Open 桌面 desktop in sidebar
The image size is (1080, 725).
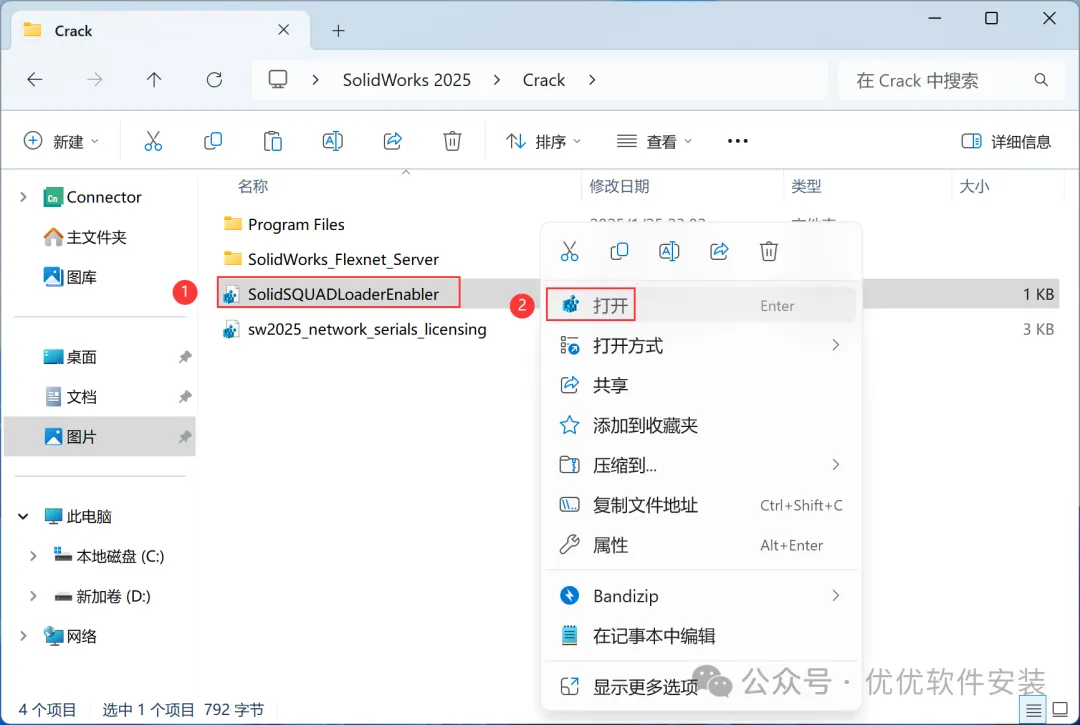(70, 357)
